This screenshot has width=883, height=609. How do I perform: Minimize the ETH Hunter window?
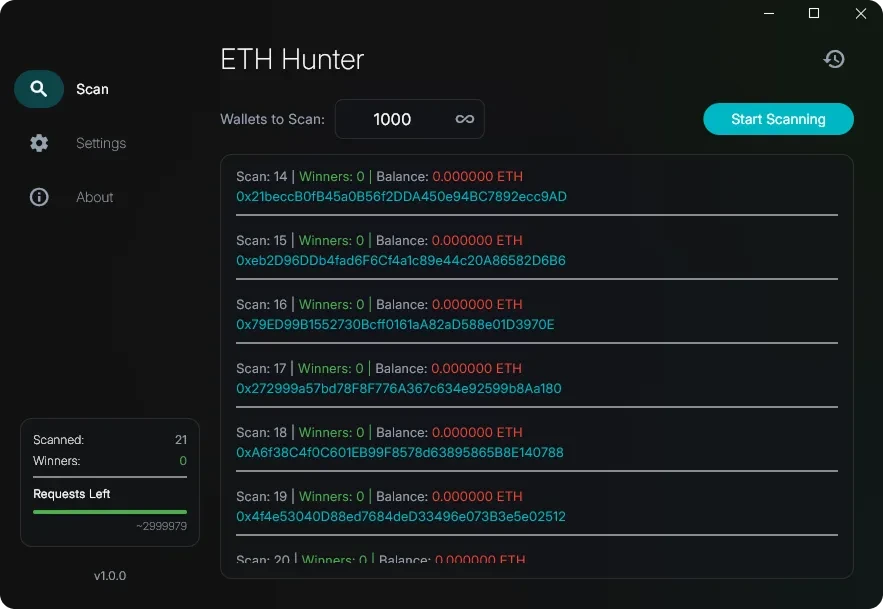tap(768, 14)
